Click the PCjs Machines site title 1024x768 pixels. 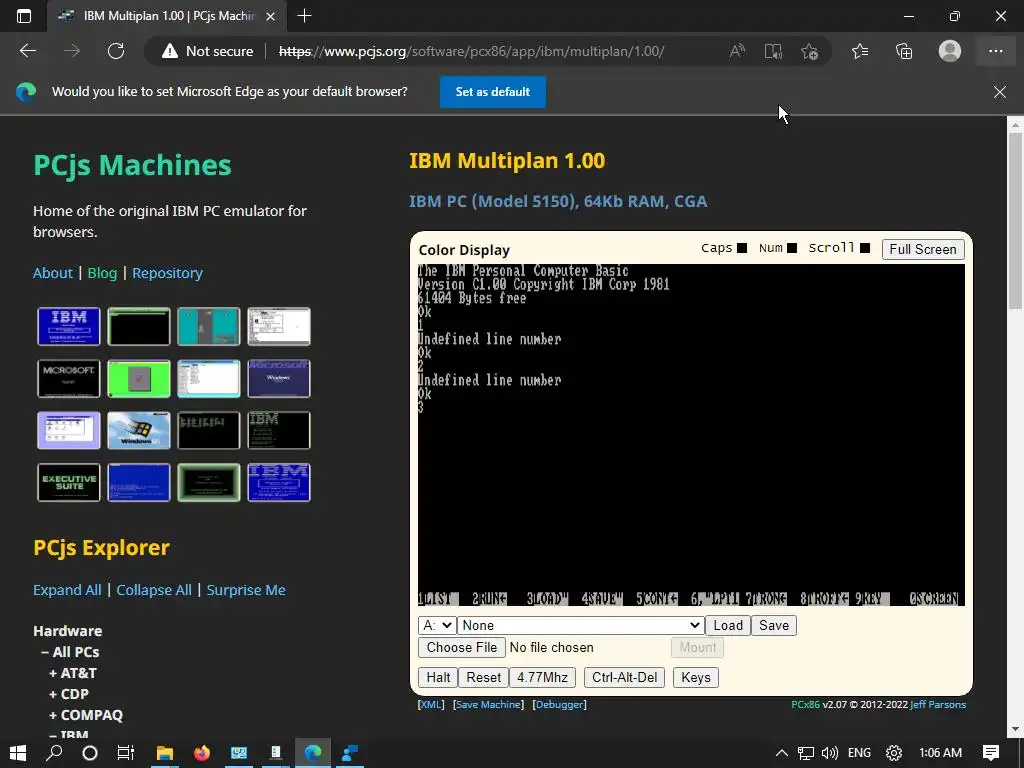coord(133,165)
